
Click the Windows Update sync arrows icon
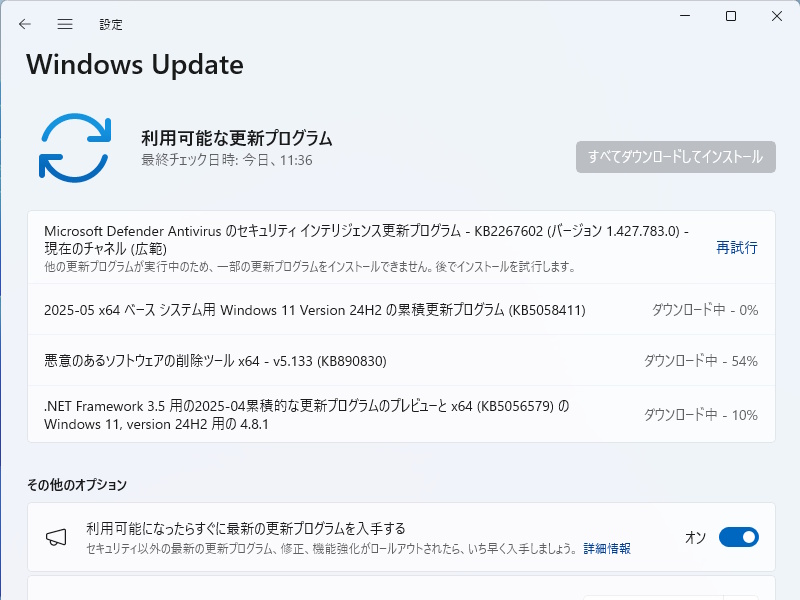(x=75, y=147)
